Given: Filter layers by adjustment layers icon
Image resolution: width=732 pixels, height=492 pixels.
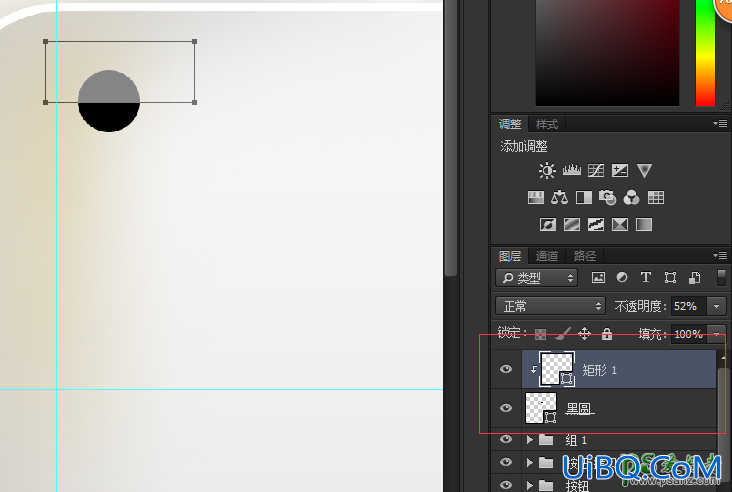Looking at the screenshot, I should click(x=622, y=278).
